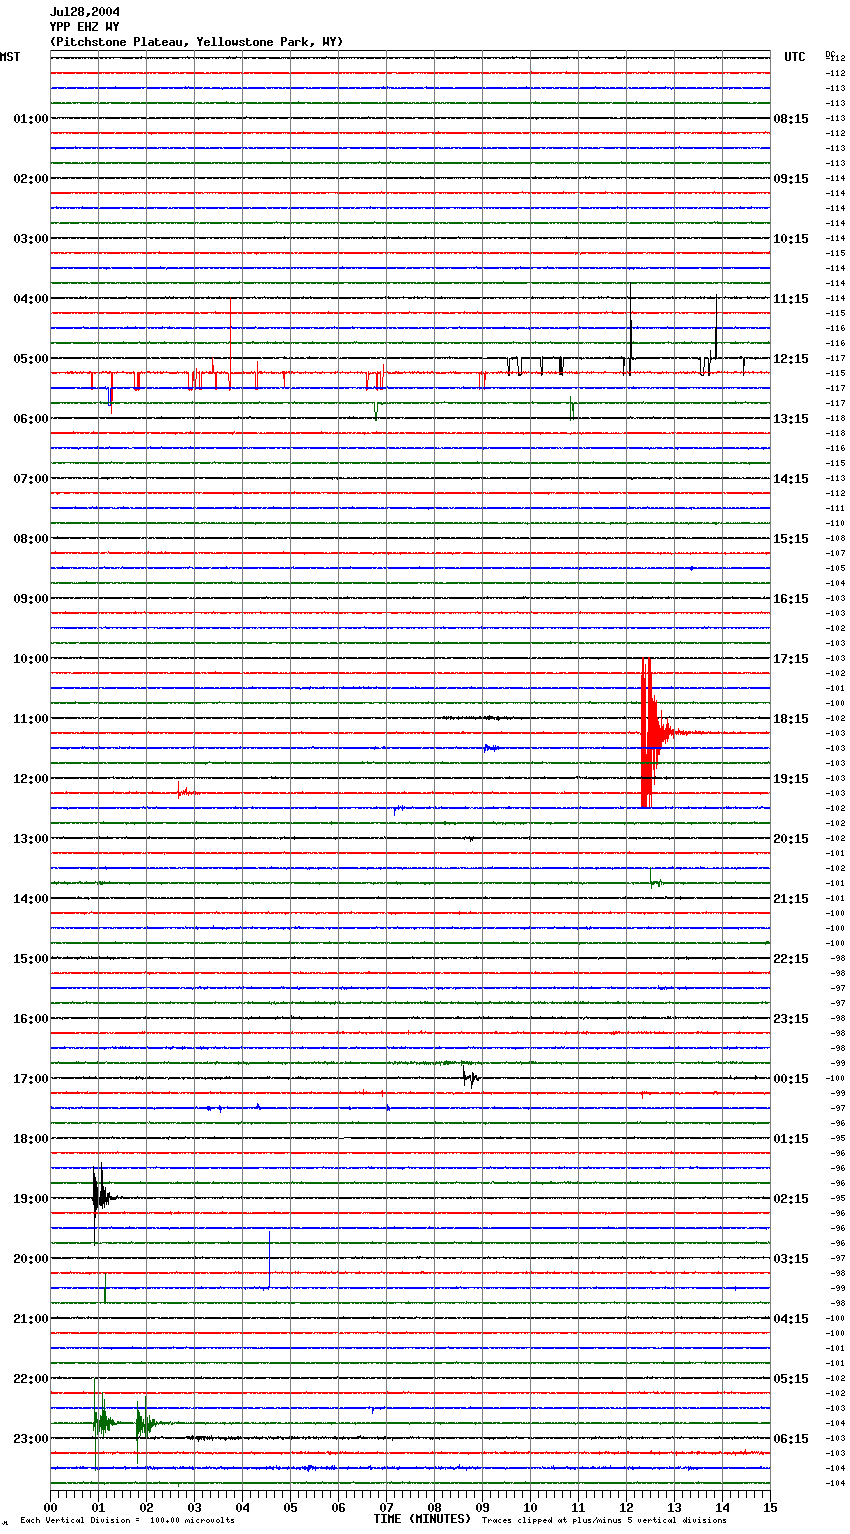Click the 22:00 MST time label
This screenshot has height=1534, width=850.
[x=30, y=1379]
